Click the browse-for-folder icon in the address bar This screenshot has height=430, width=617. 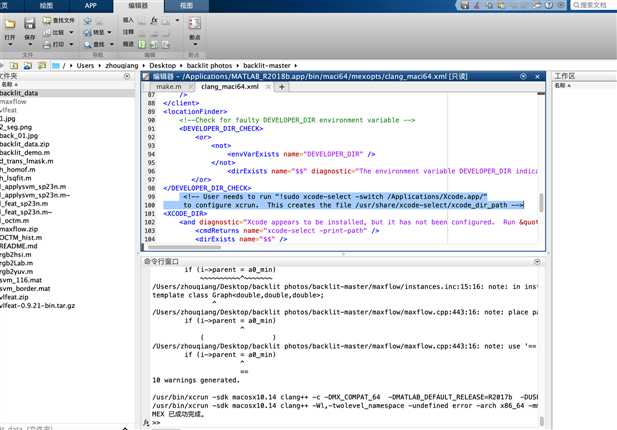coord(28,66)
